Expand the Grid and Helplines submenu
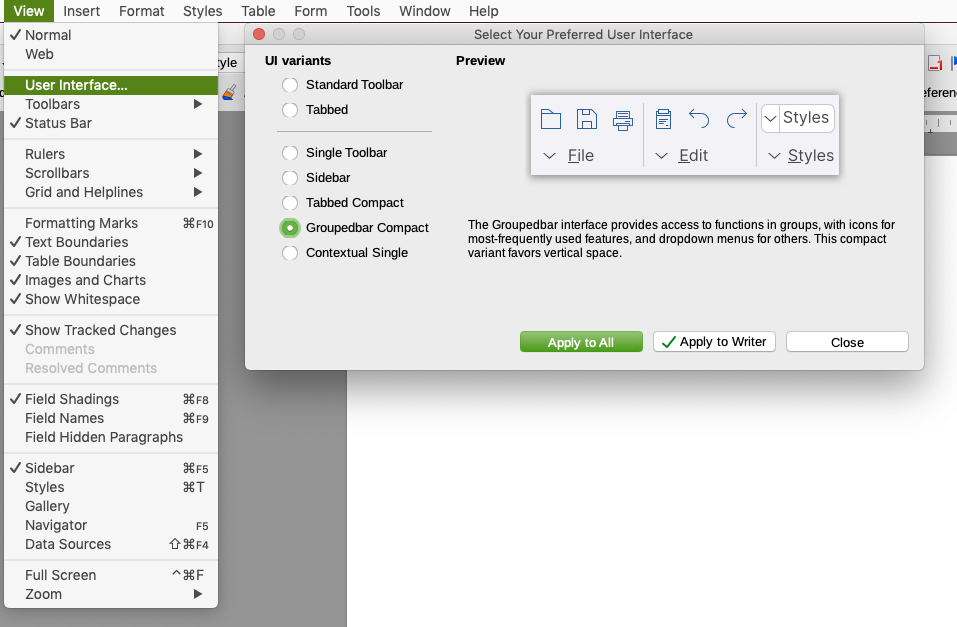 [x=110, y=192]
